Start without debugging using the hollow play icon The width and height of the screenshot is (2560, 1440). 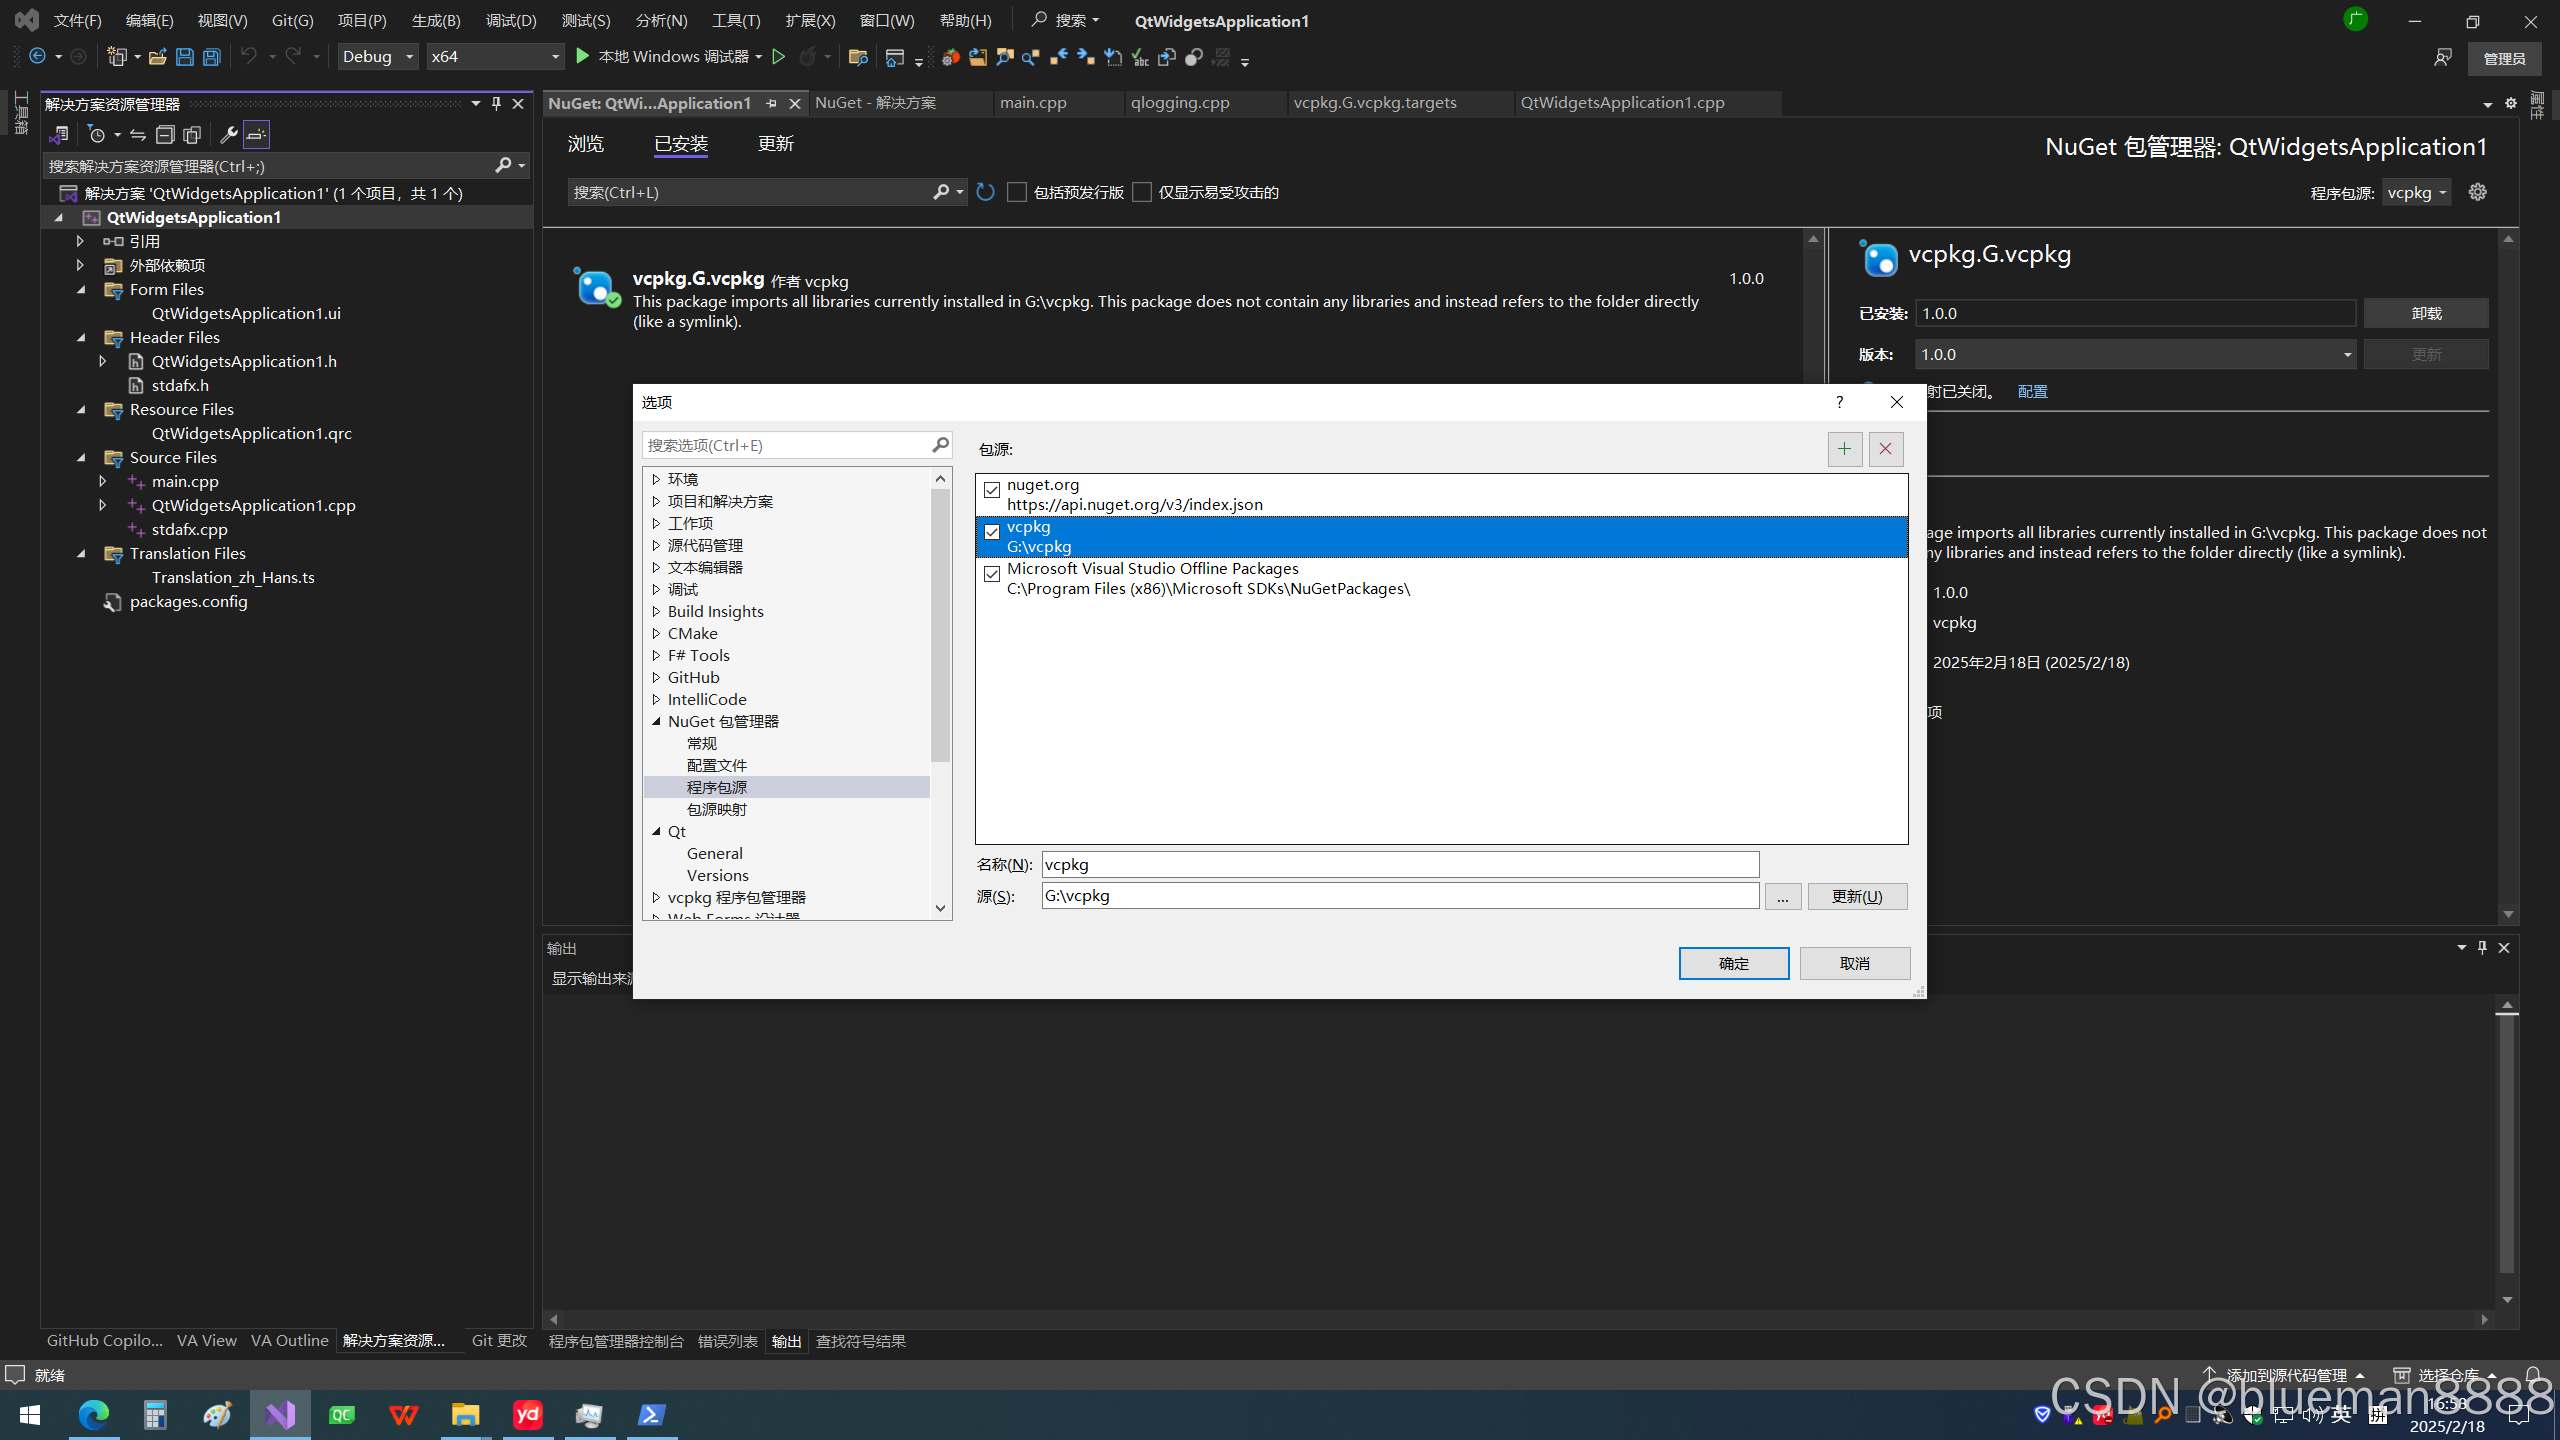pyautogui.click(x=778, y=57)
